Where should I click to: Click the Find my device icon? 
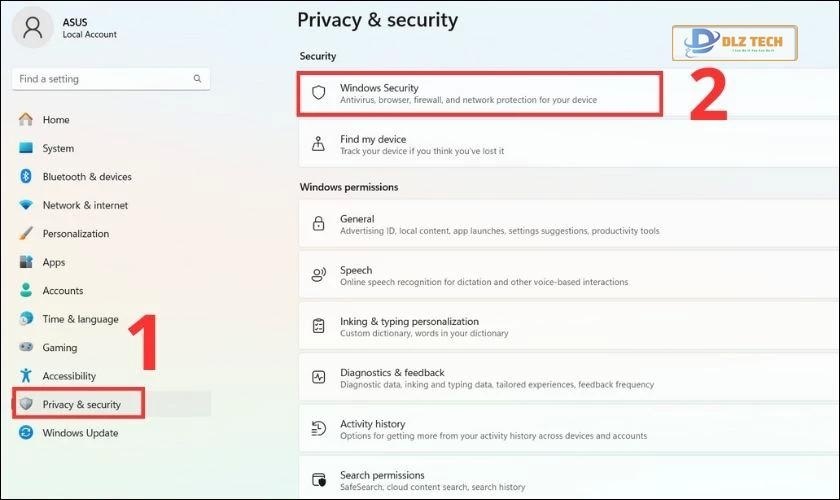319,144
